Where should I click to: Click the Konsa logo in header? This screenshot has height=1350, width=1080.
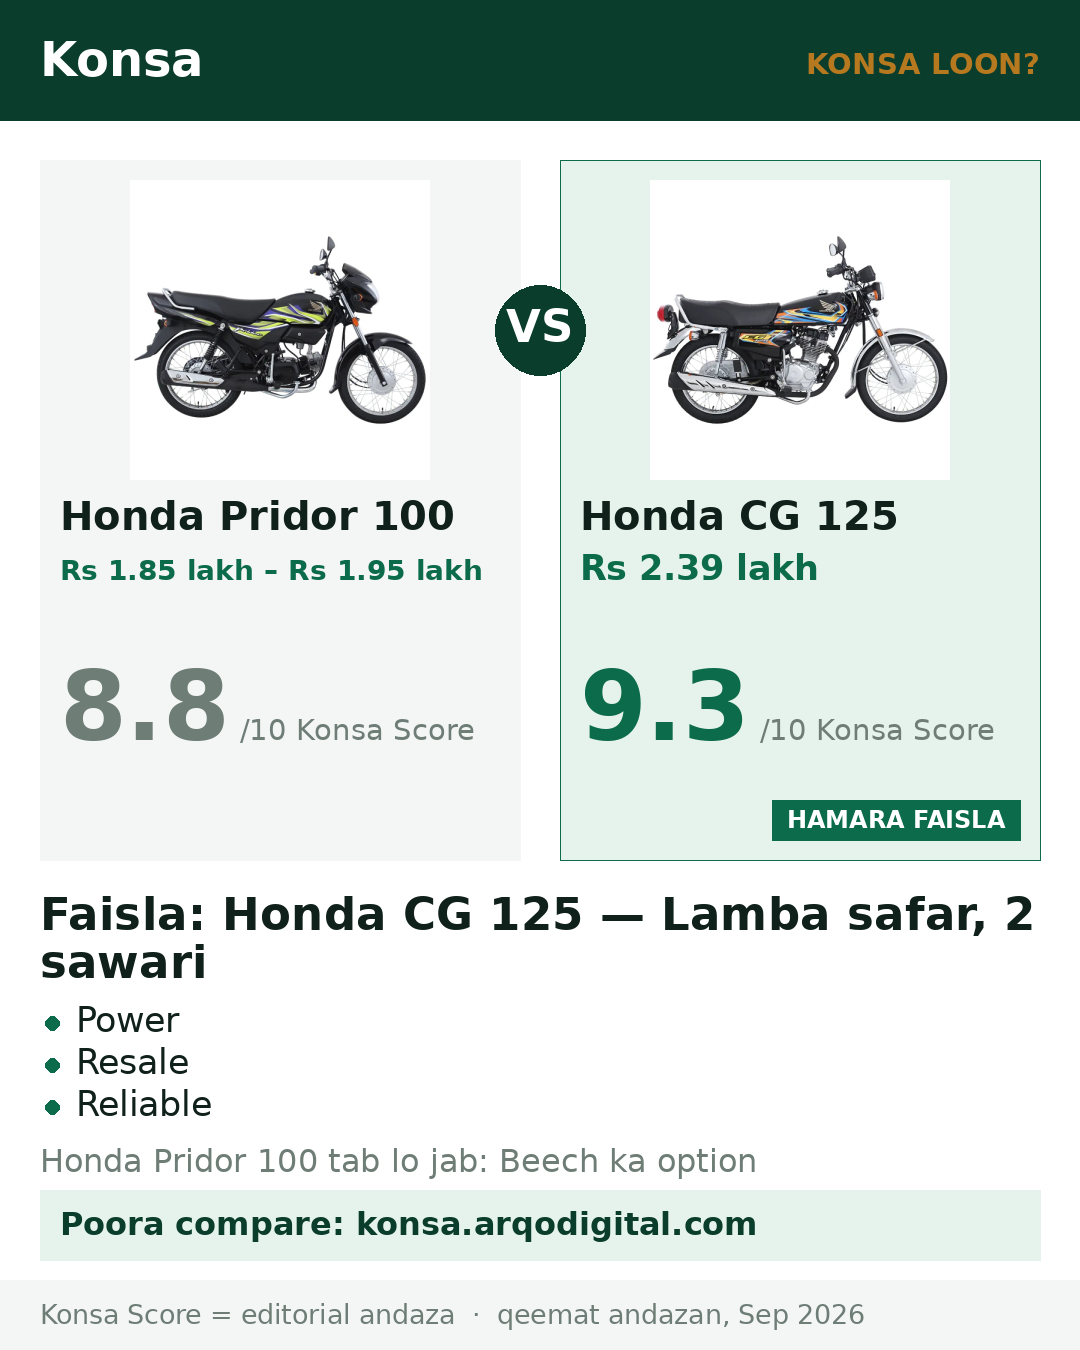tap(121, 60)
